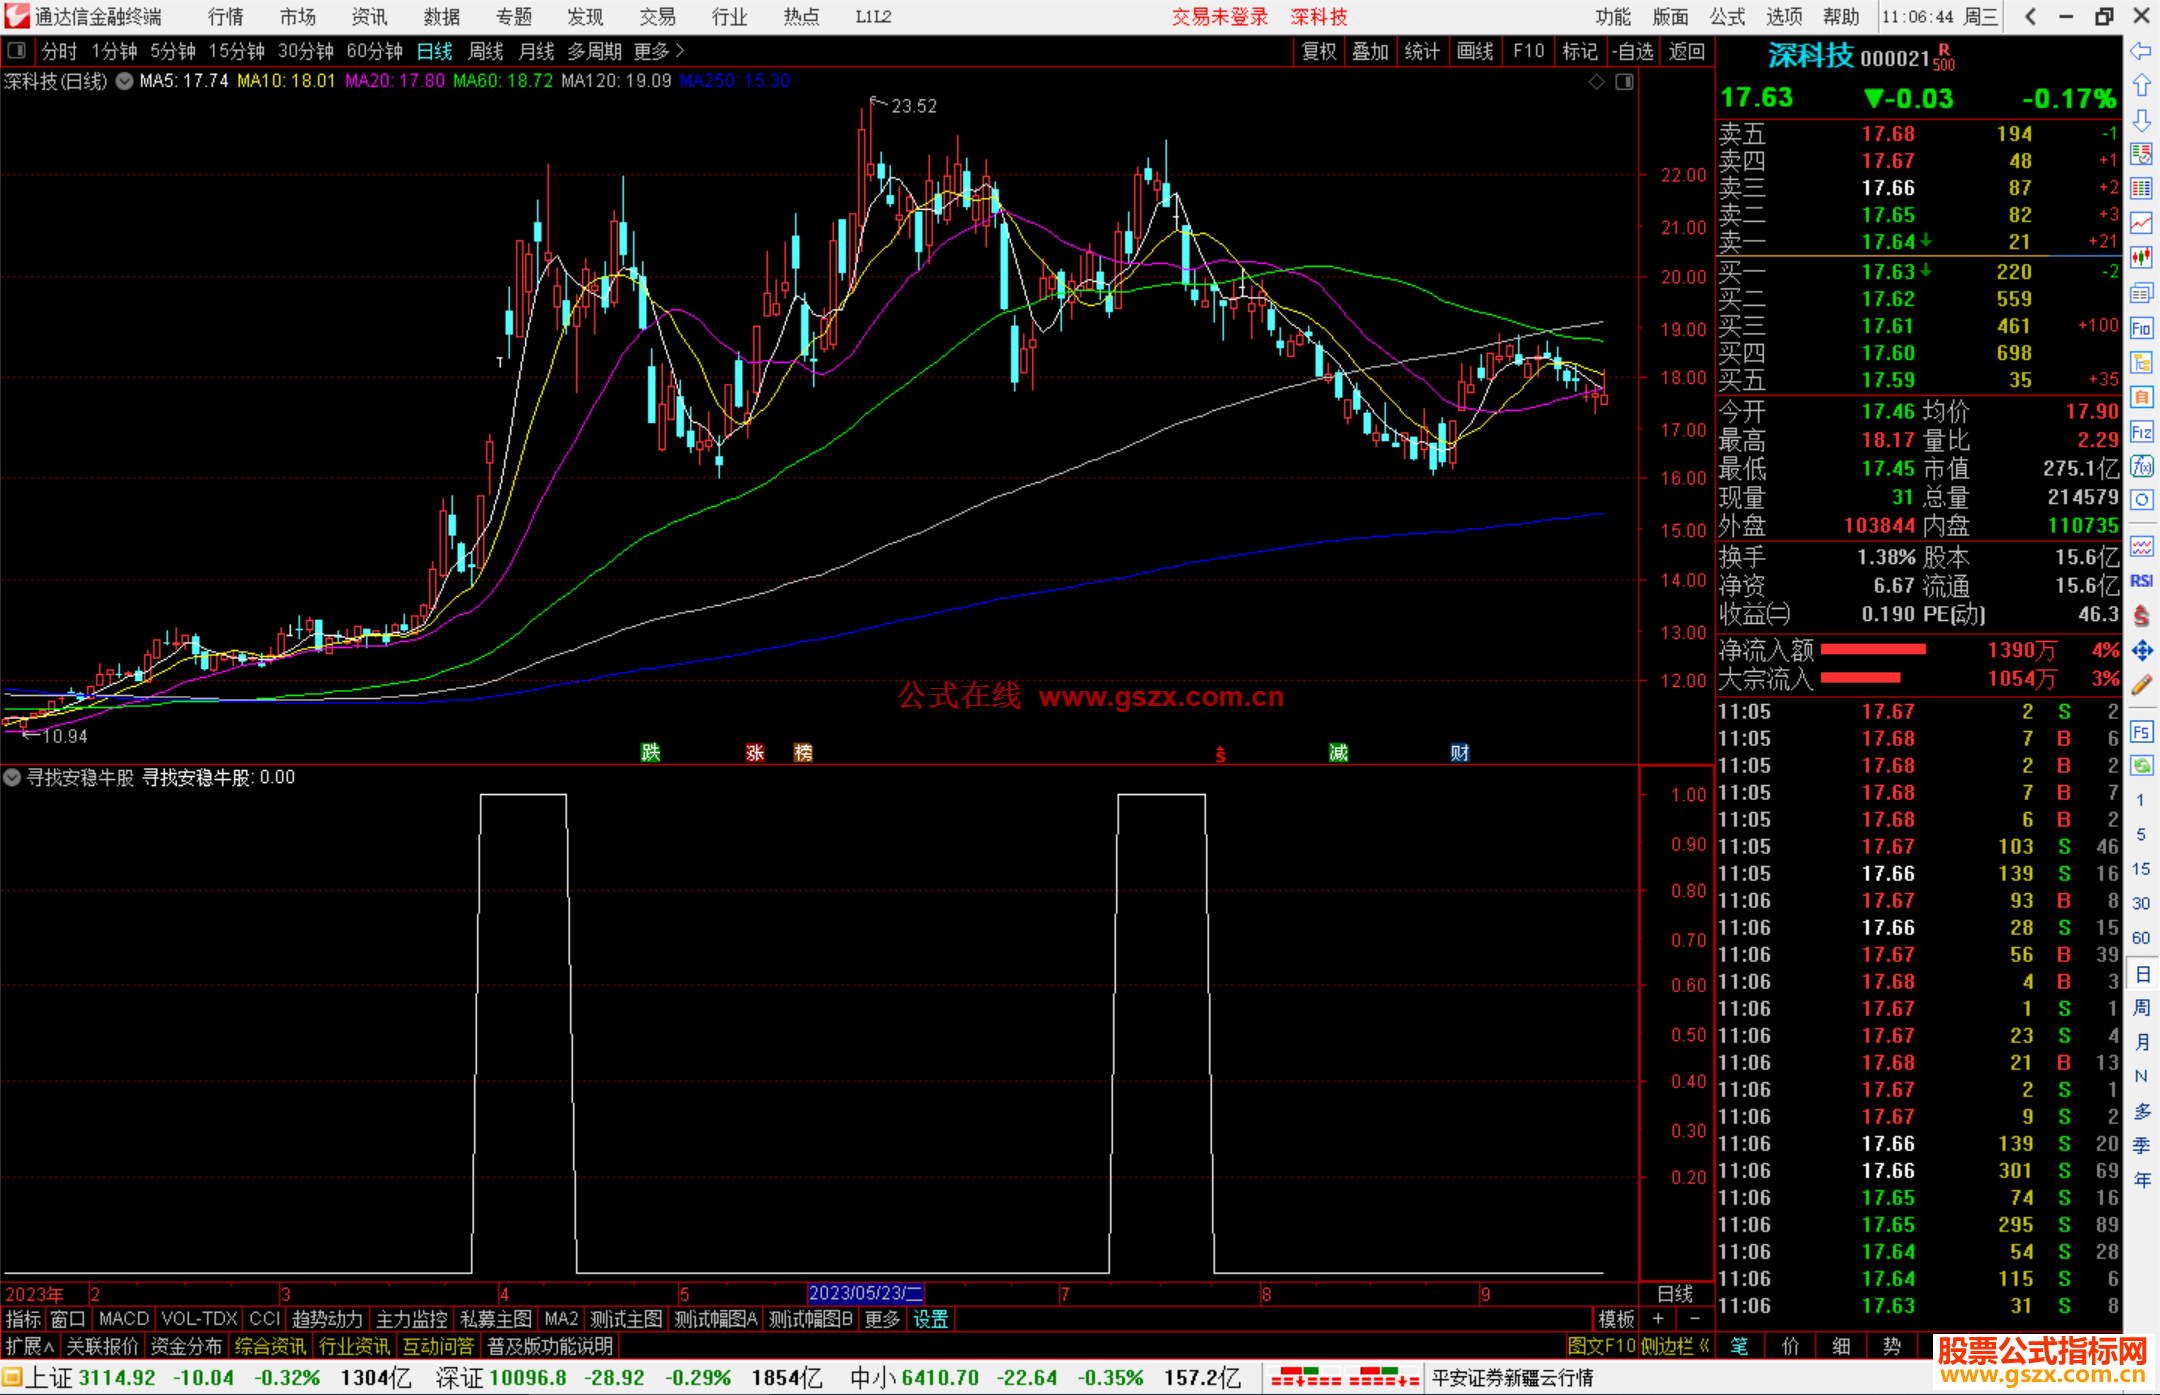Screen dimensions: 2160x1395
Task: Open the F10 company info sidebar icon
Action: point(2141,329)
